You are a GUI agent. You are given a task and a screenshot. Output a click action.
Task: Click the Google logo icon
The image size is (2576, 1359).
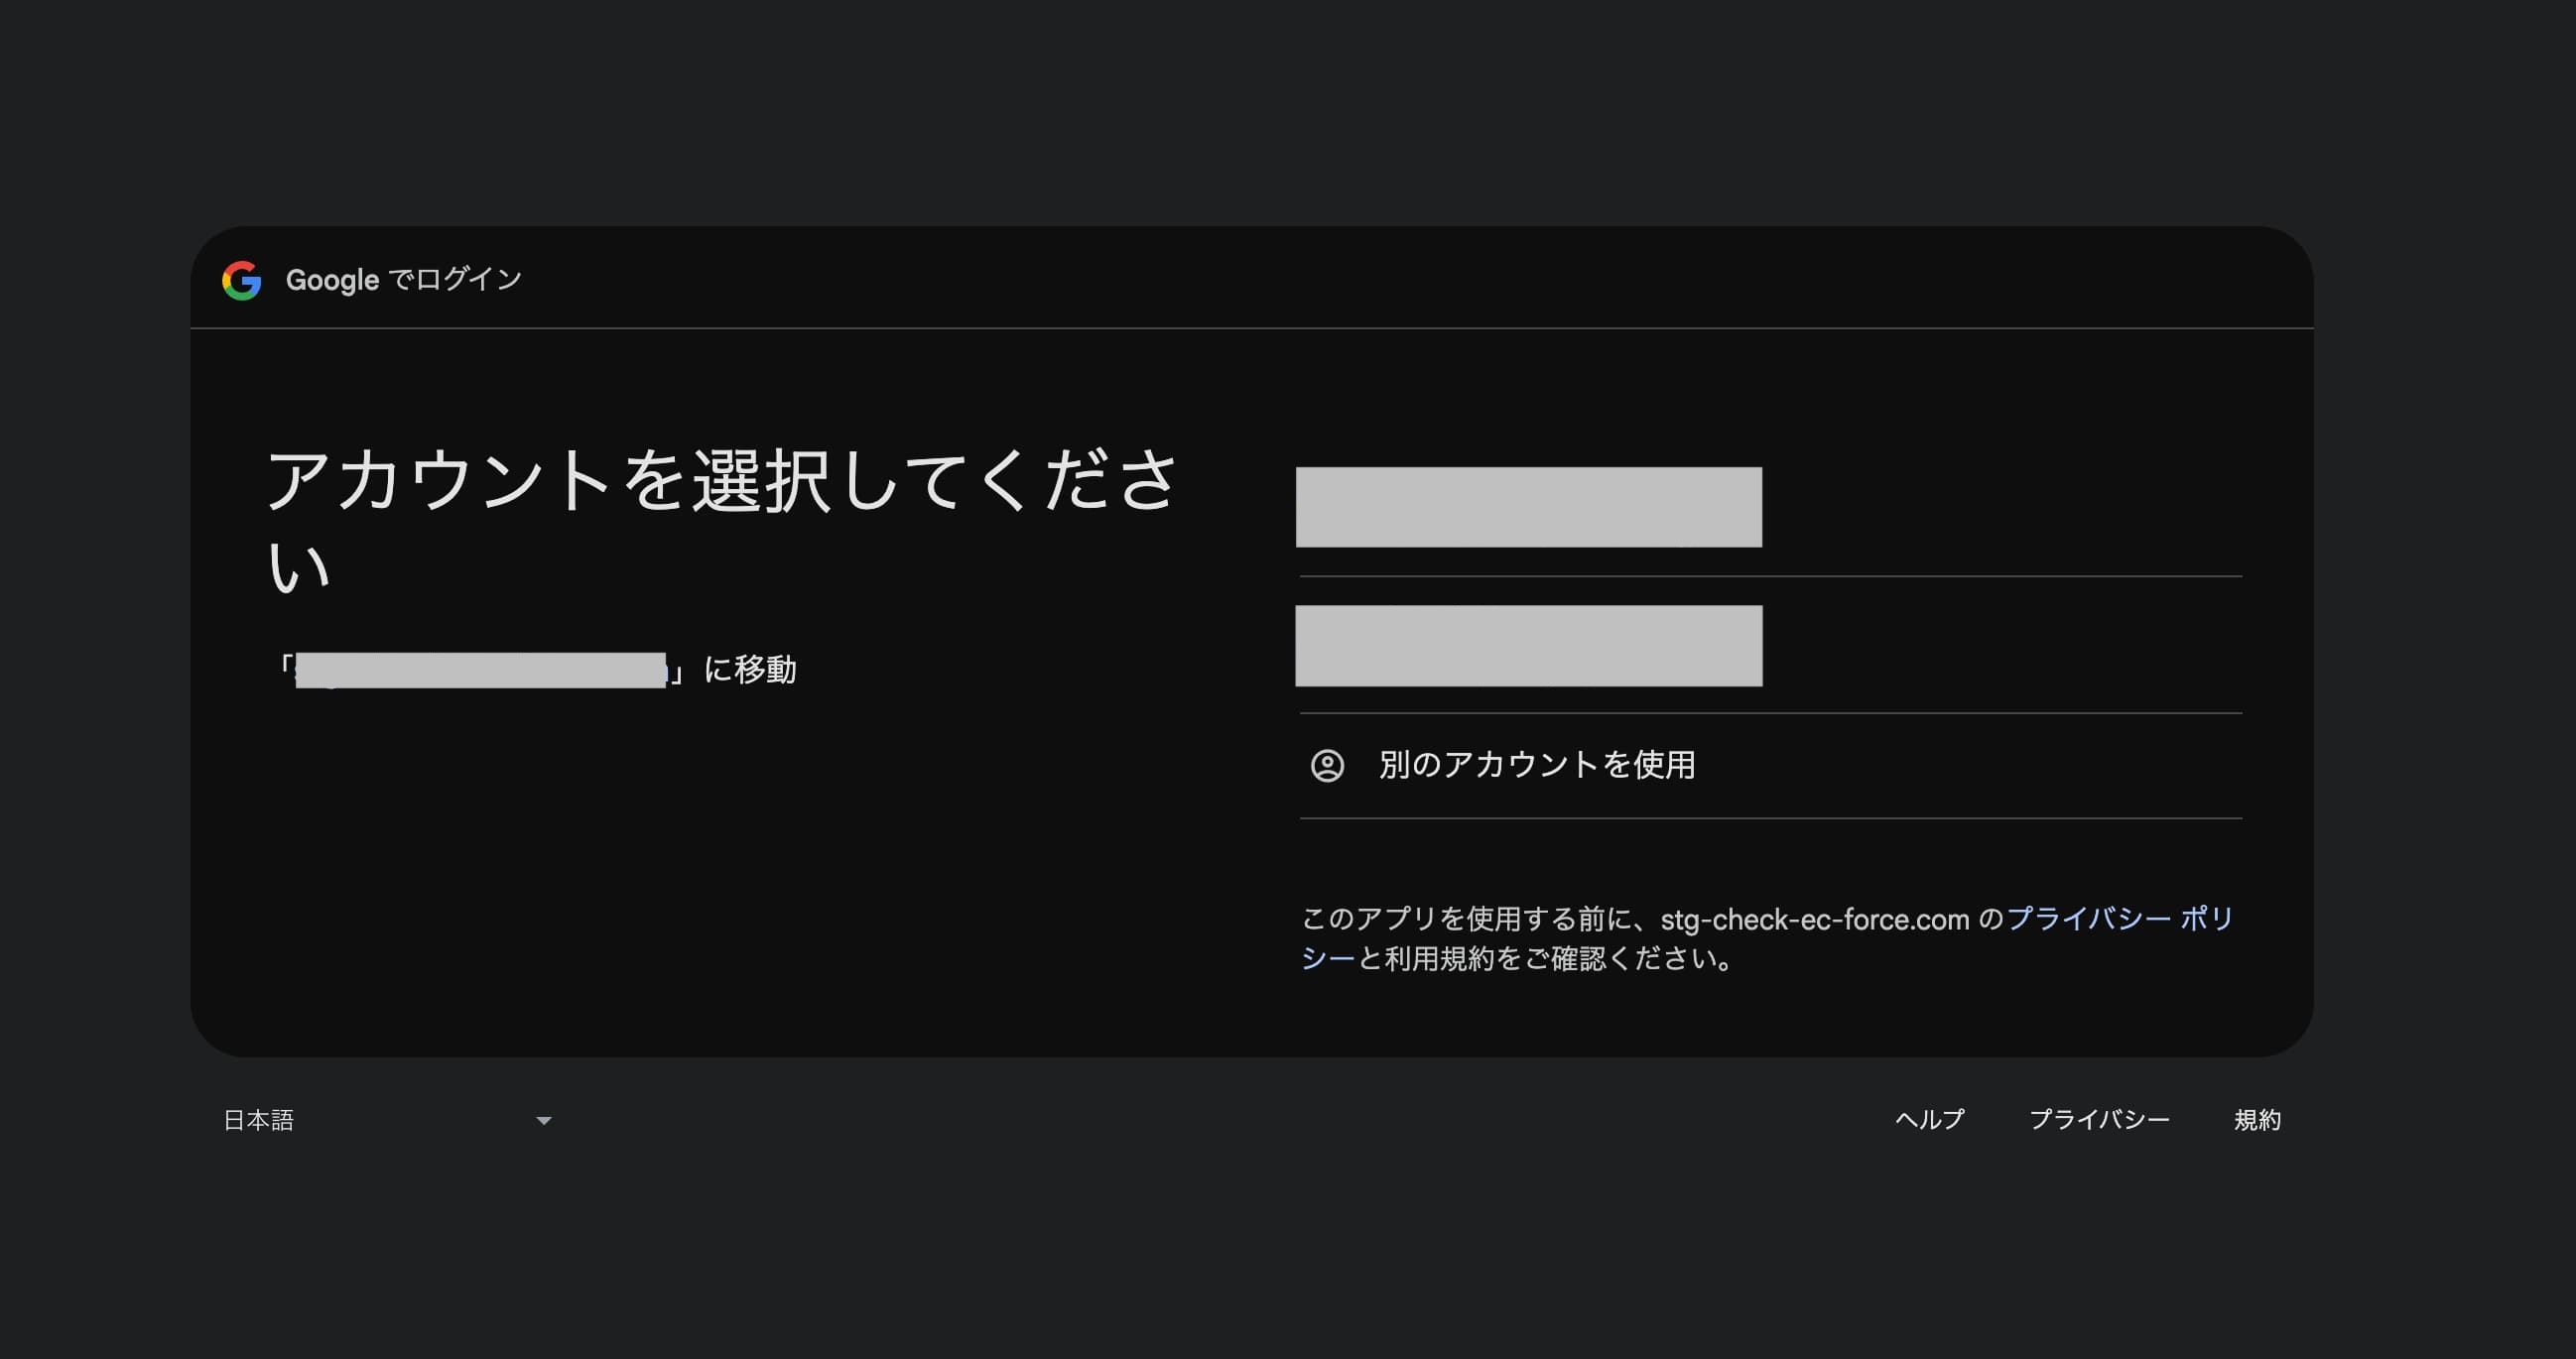(242, 281)
